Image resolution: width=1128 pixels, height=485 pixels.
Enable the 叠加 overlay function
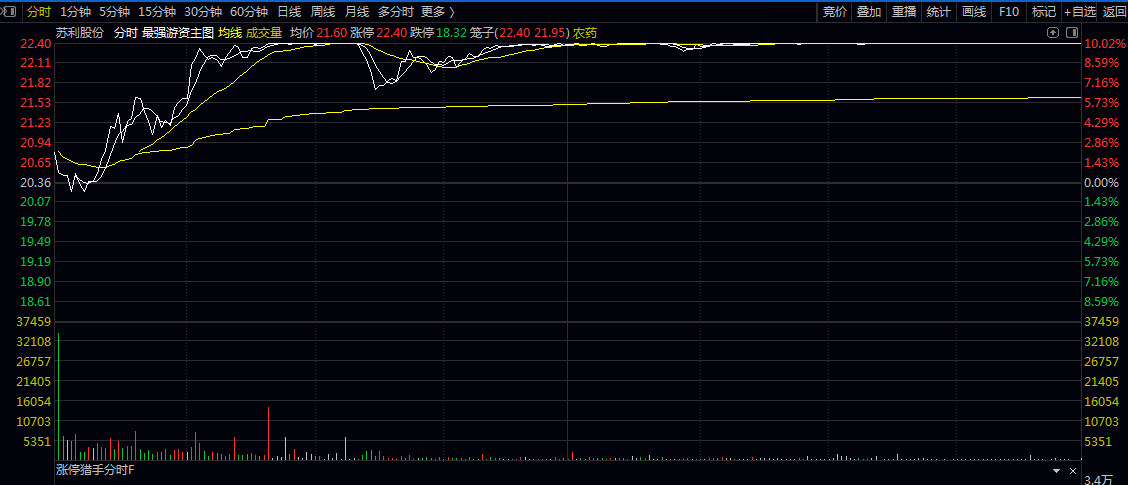[x=869, y=12]
